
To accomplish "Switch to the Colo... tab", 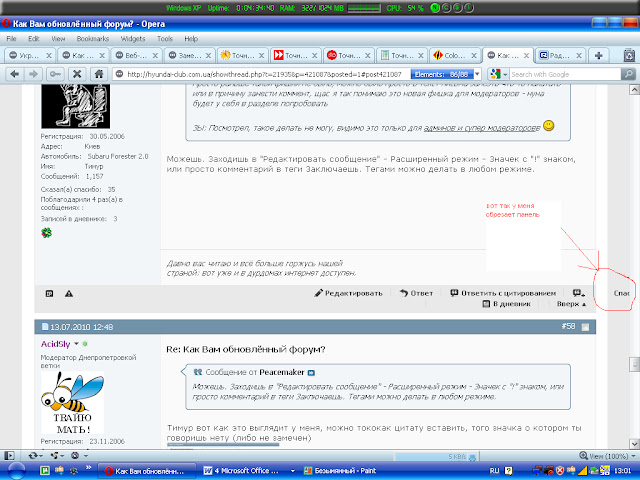I will pyautogui.click(x=455, y=55).
